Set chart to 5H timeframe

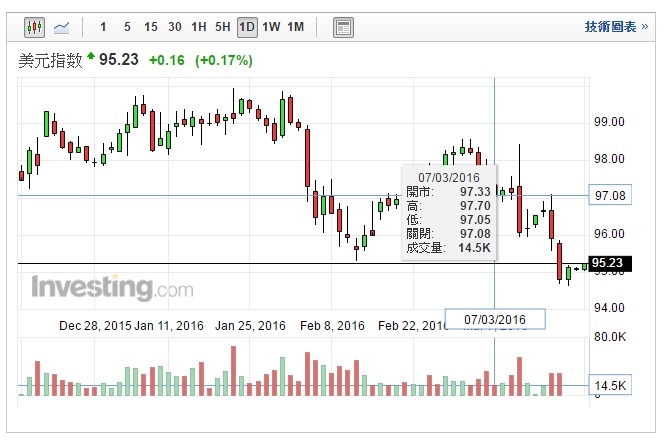[223, 26]
